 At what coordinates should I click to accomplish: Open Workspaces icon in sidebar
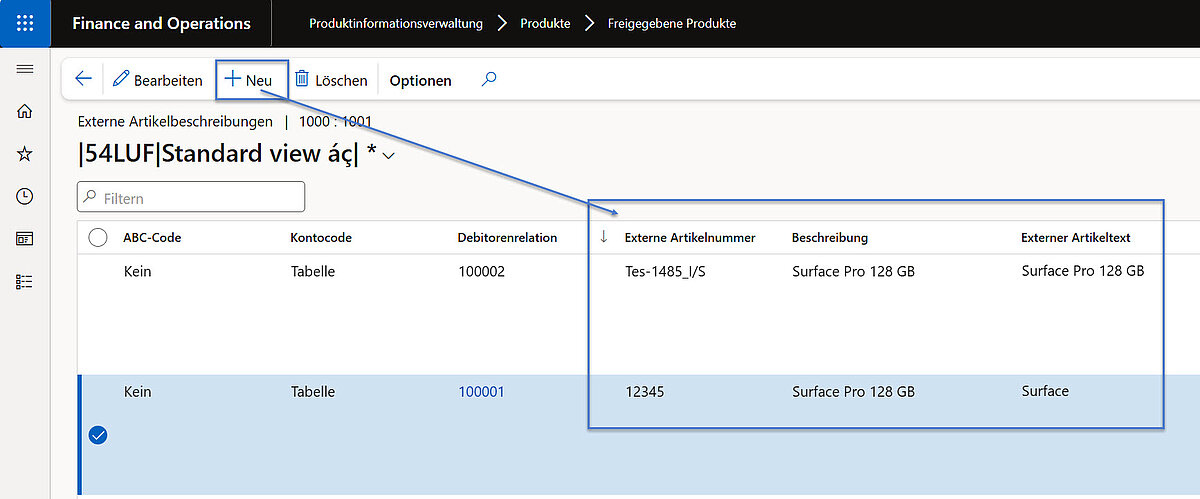[x=25, y=239]
